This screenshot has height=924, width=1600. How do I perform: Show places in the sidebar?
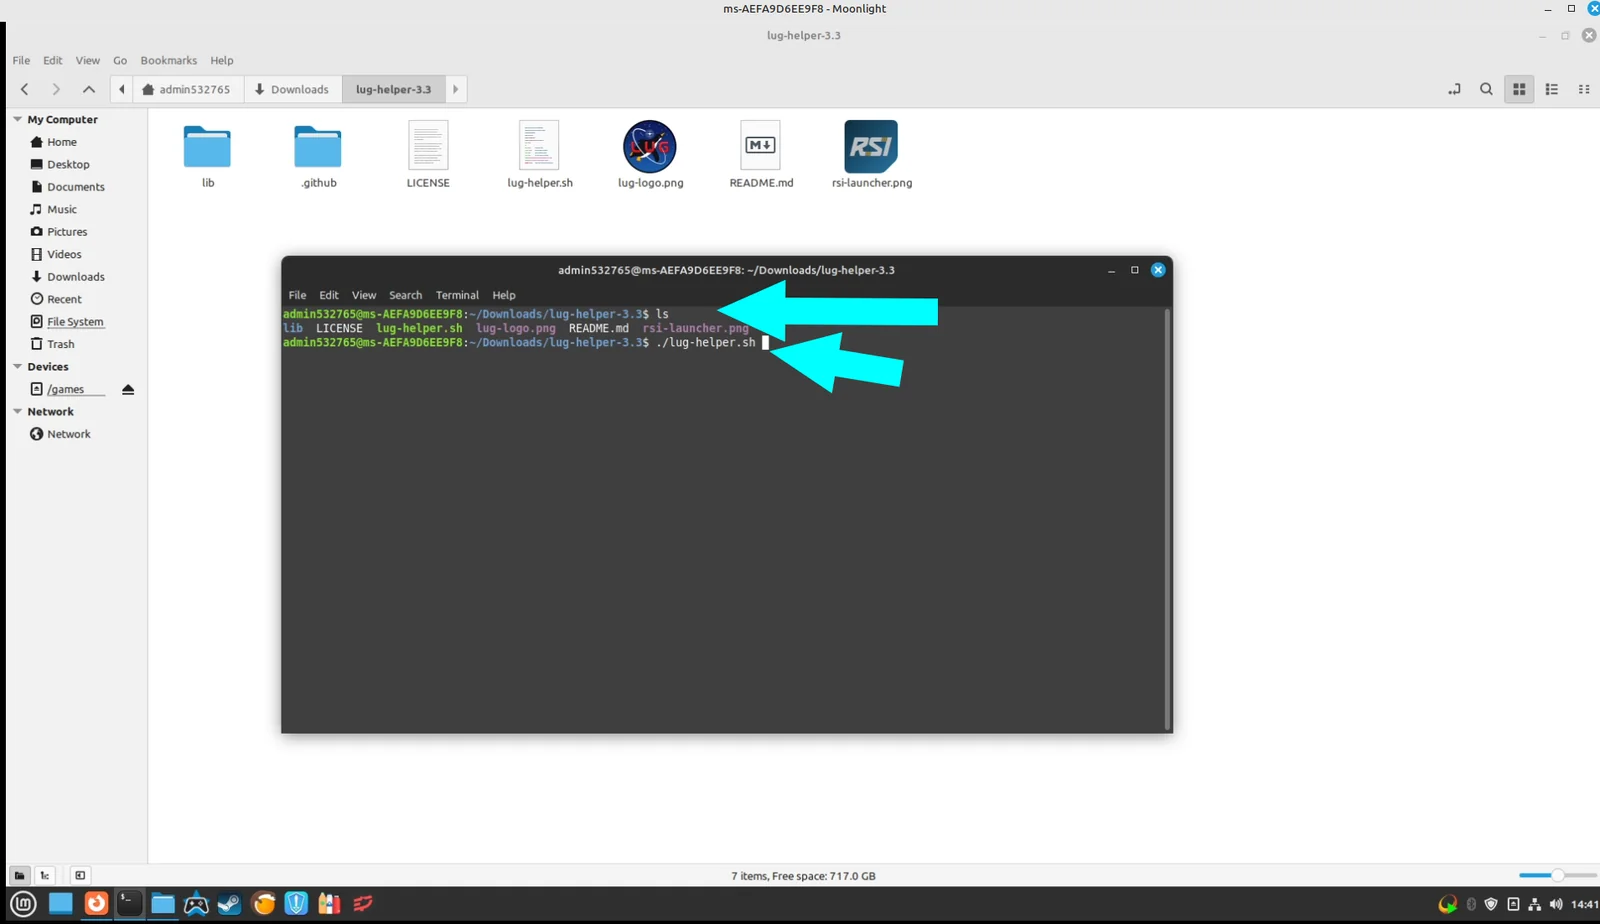[19, 875]
